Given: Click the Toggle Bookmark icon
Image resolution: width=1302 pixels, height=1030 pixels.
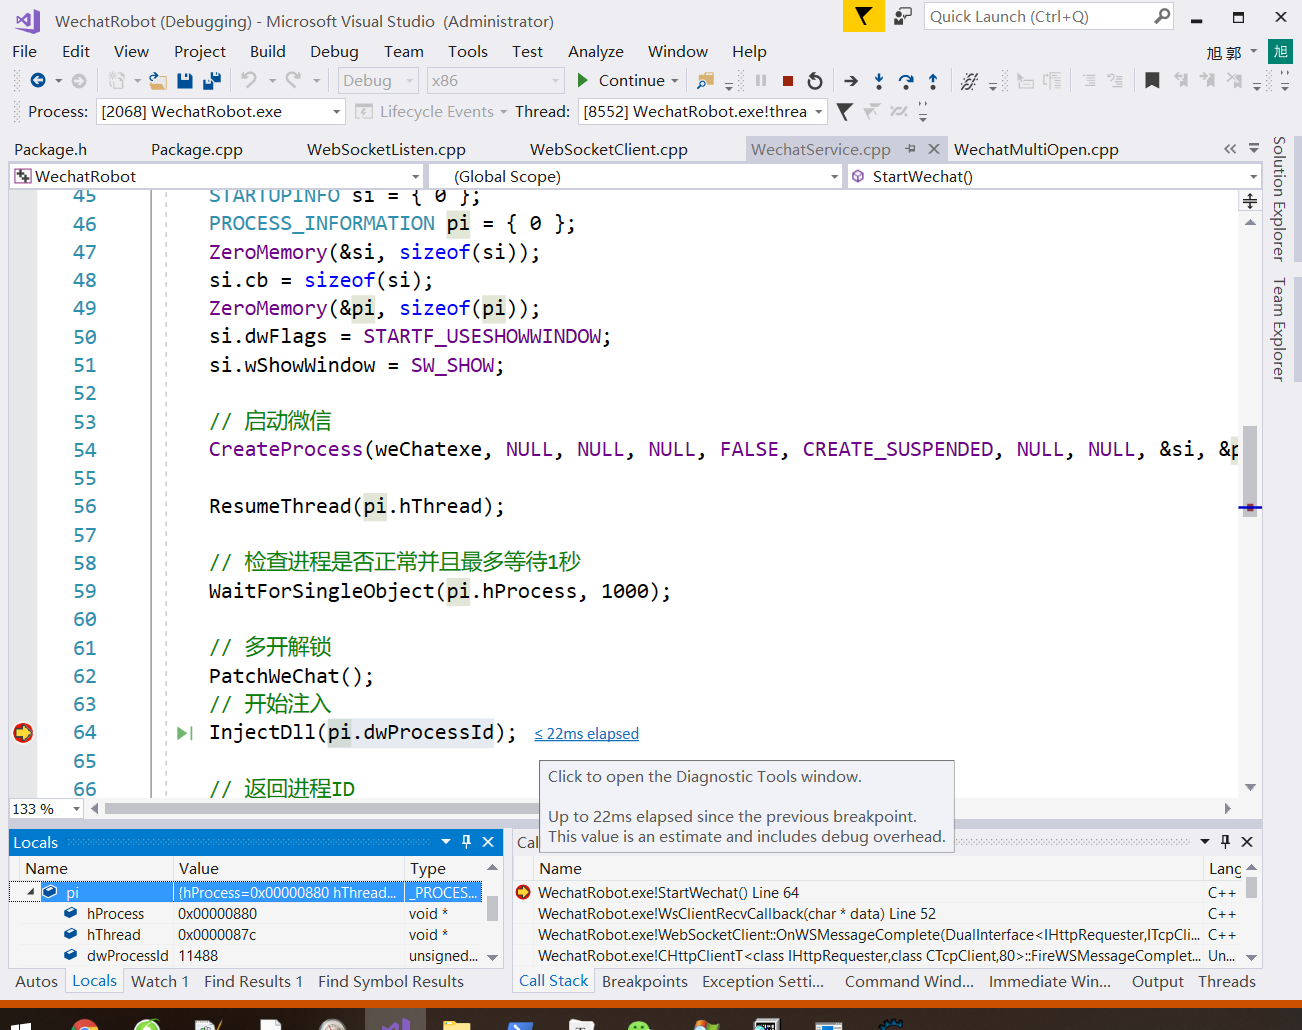Looking at the screenshot, I should click(x=1152, y=81).
